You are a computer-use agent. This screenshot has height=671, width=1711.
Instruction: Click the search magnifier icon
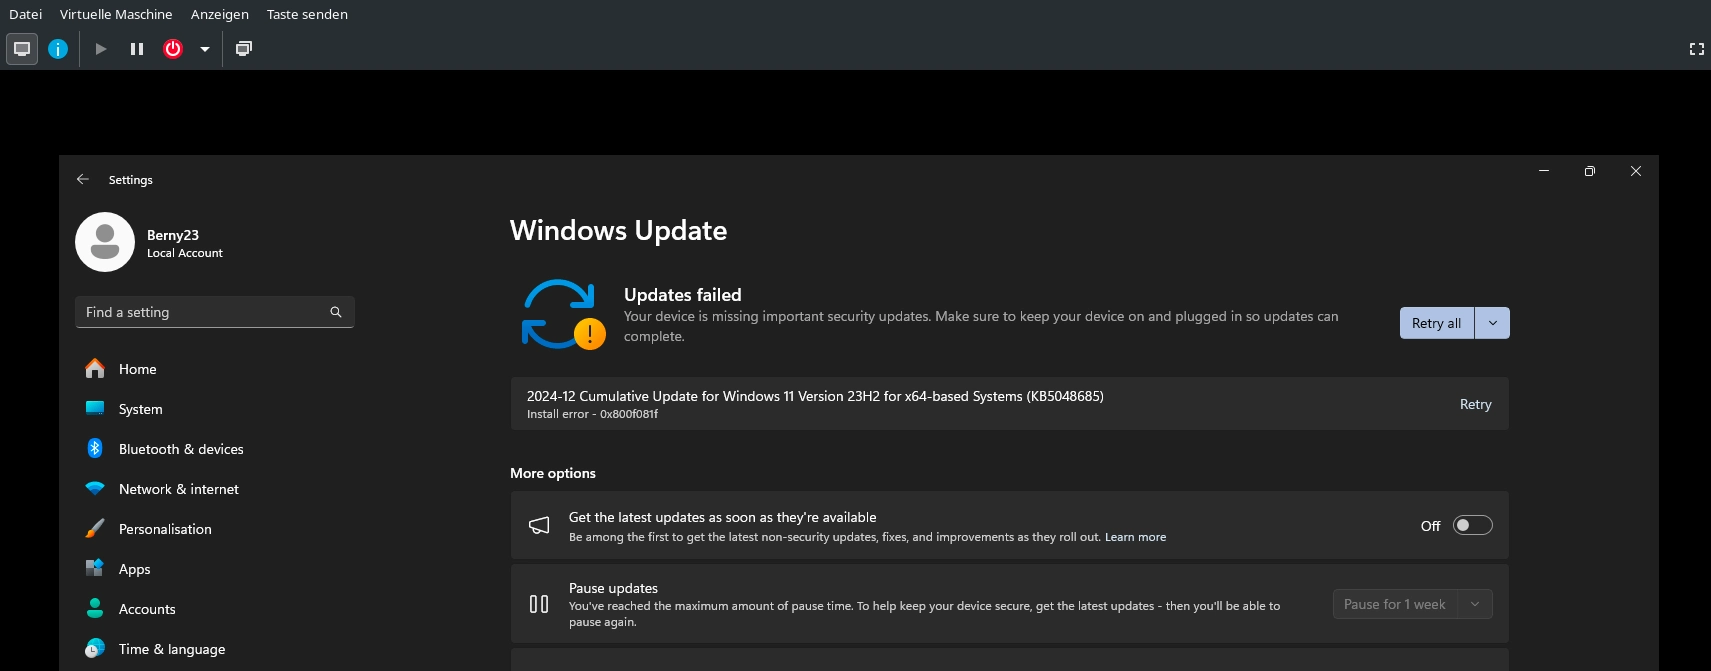(336, 312)
